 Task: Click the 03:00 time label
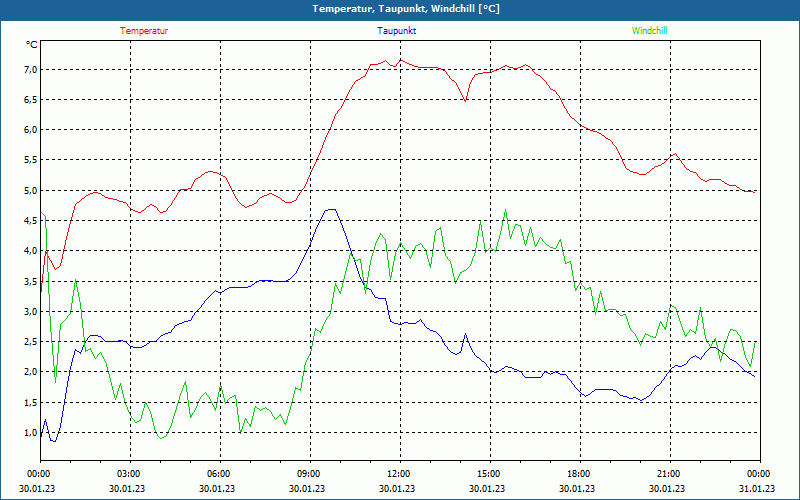130,473
